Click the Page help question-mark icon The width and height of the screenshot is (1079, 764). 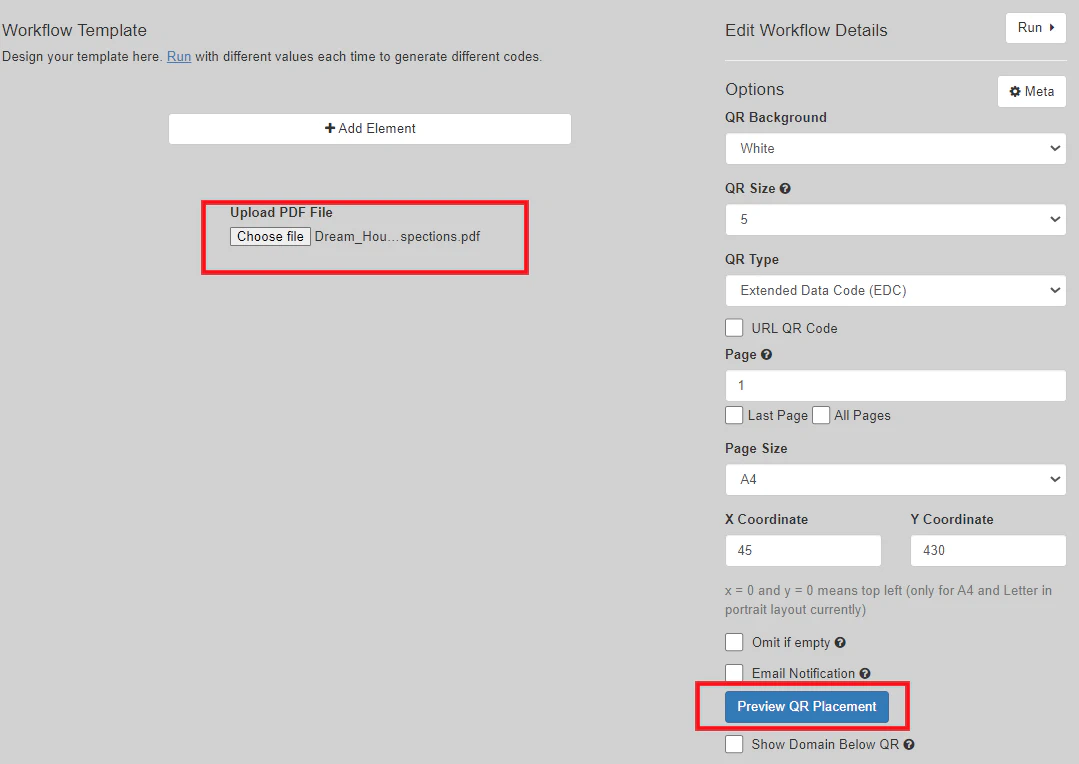[766, 355]
